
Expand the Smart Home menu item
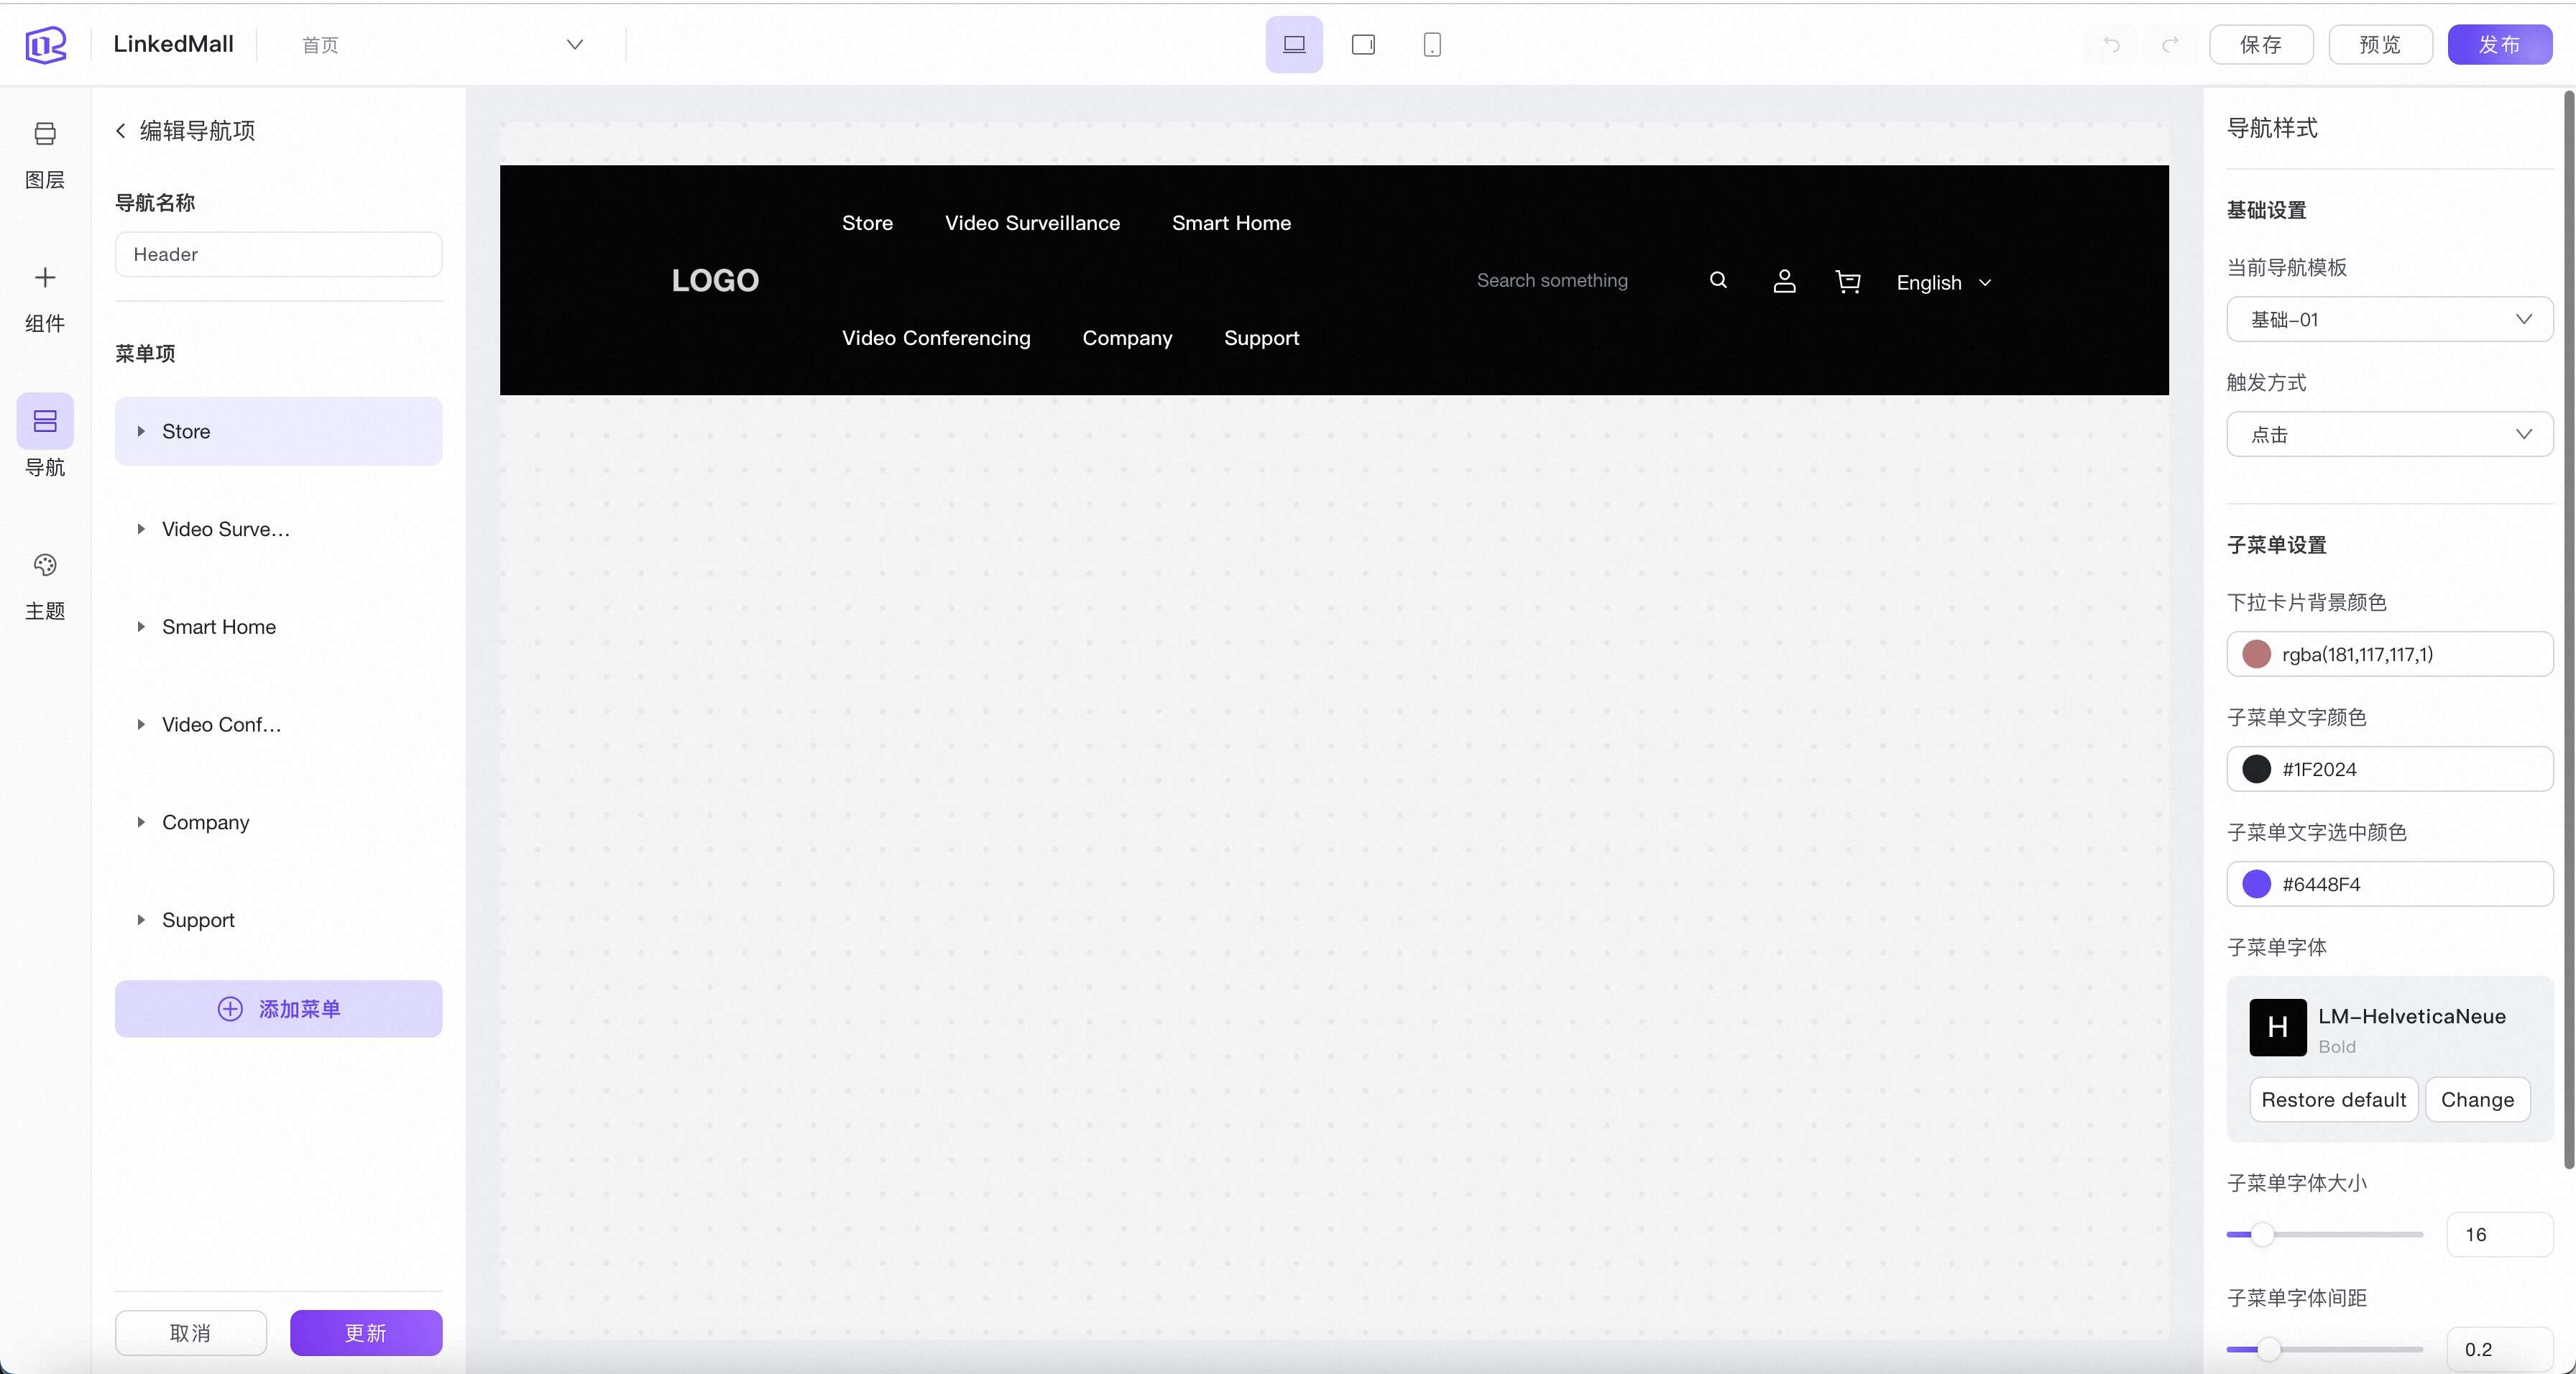coord(141,627)
